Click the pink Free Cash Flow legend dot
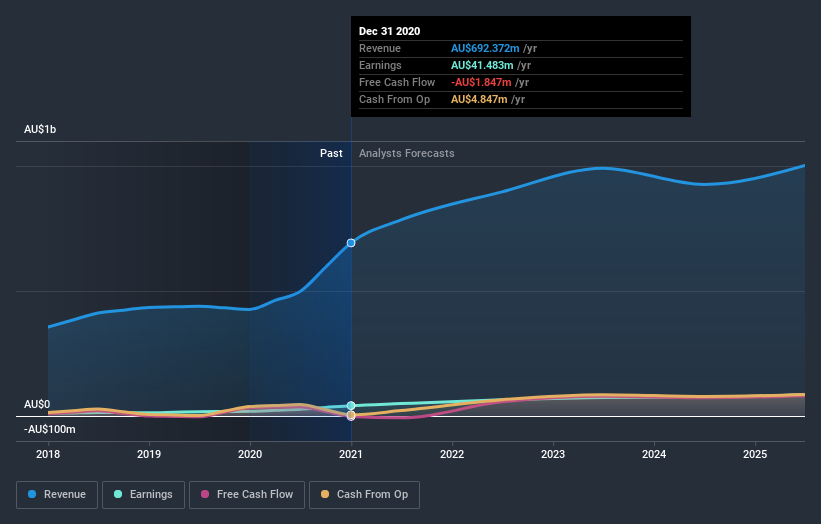Viewport: 821px width, 524px height. coord(205,494)
